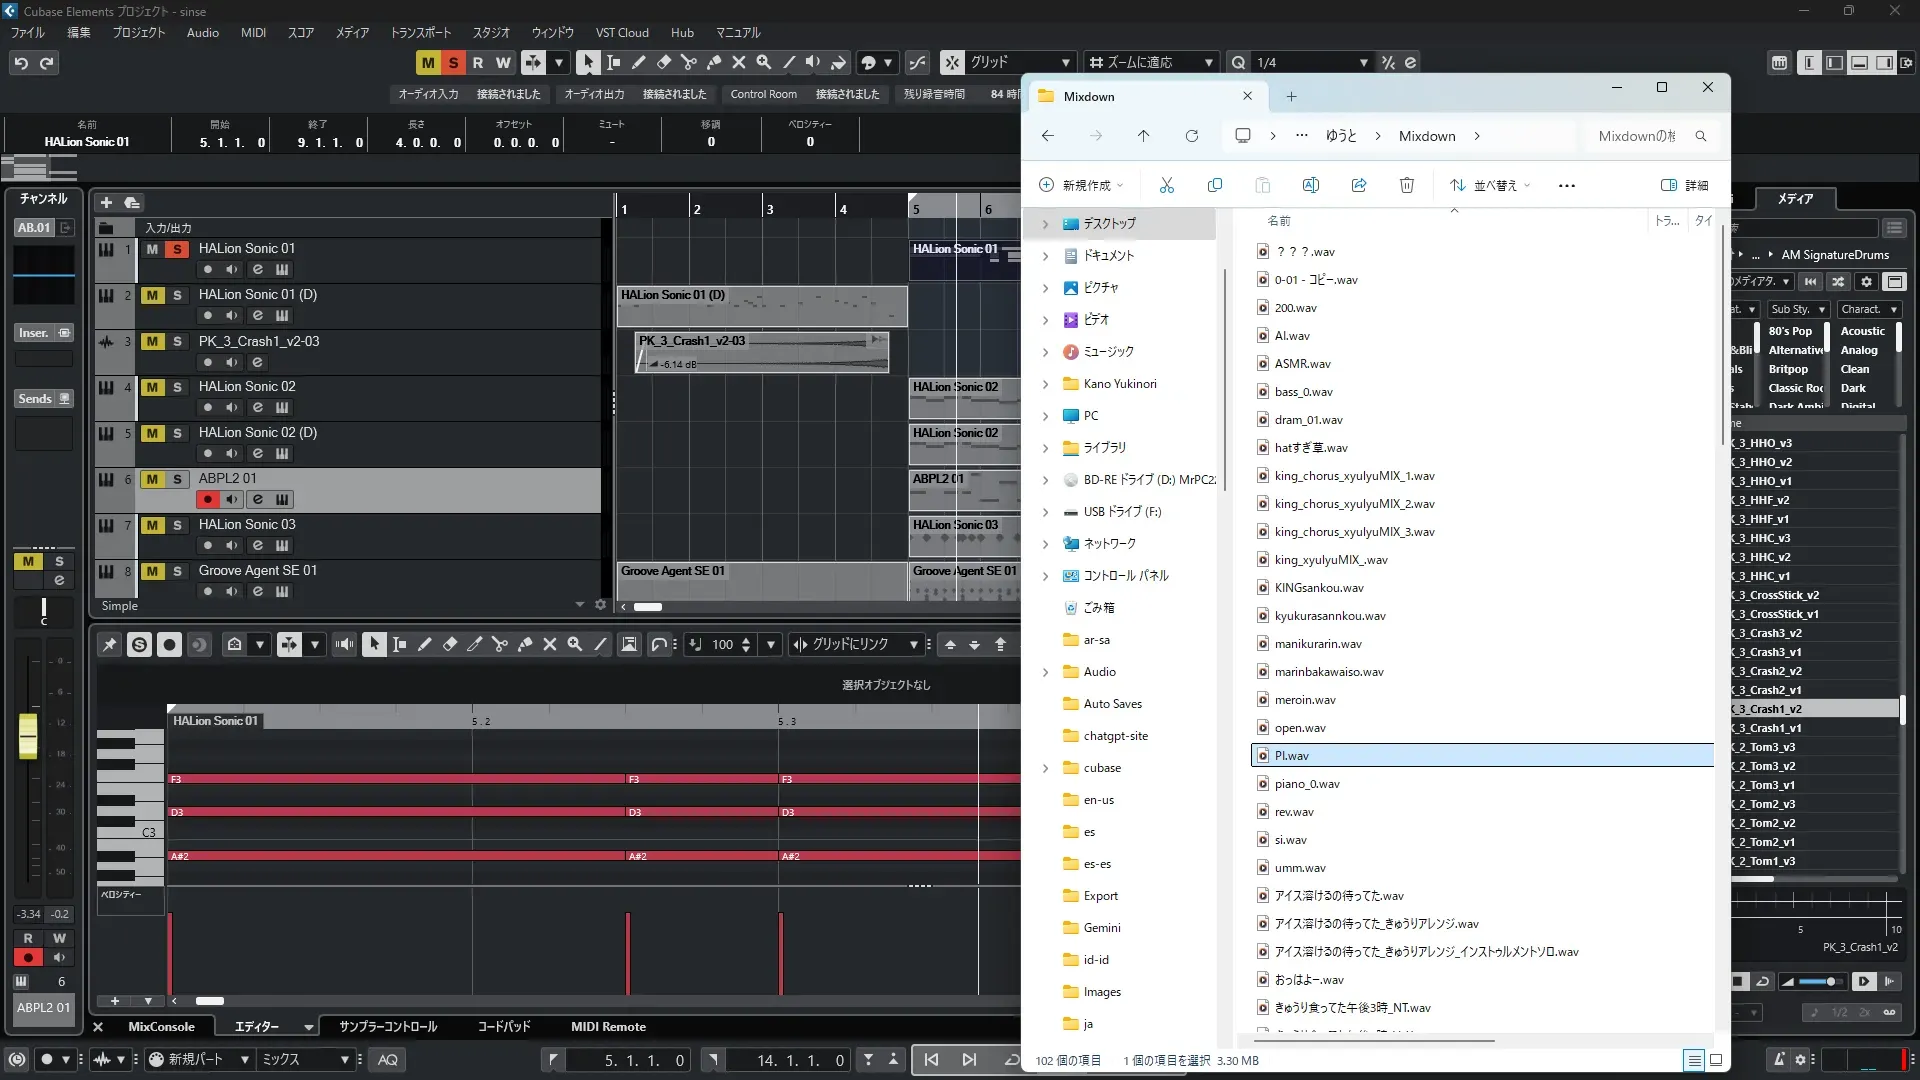Open the 並べ替え sort dropdown
This screenshot has height=1080, width=1920.
coord(1490,185)
